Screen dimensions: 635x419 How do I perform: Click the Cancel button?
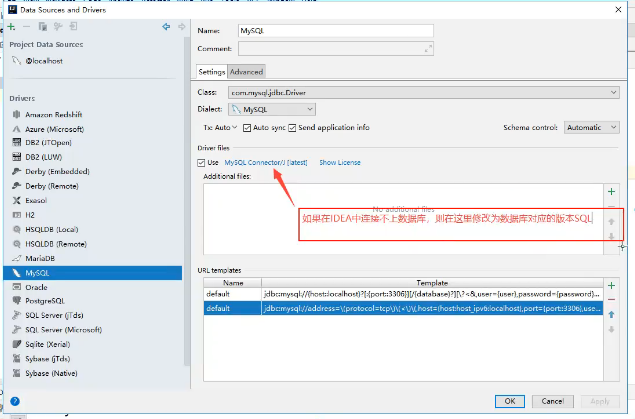553,401
